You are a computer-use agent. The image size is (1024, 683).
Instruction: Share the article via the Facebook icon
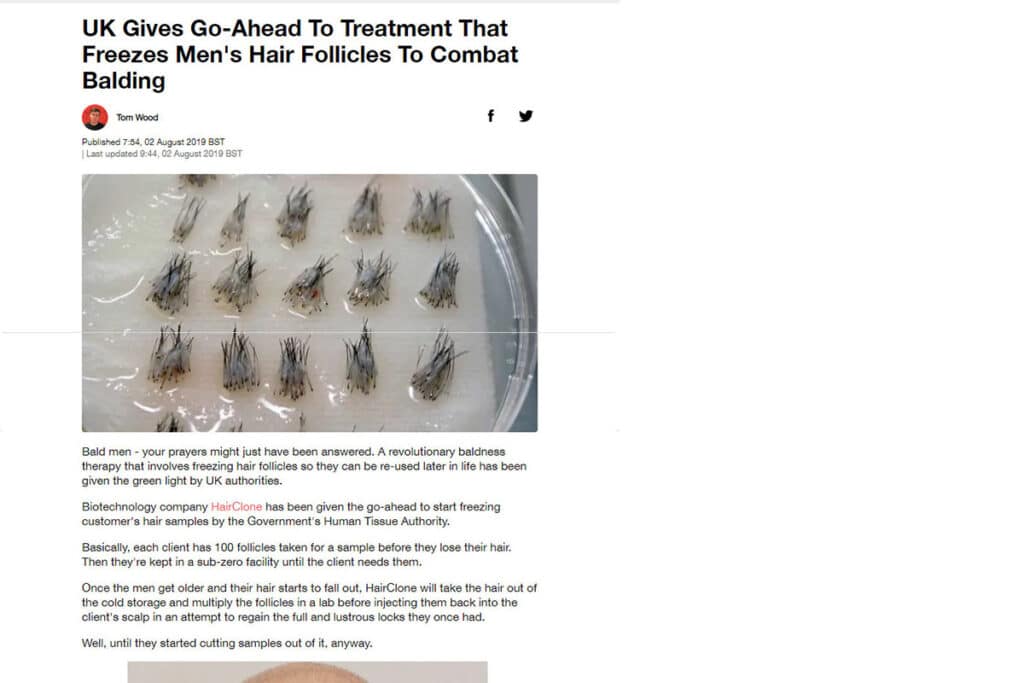(490, 116)
